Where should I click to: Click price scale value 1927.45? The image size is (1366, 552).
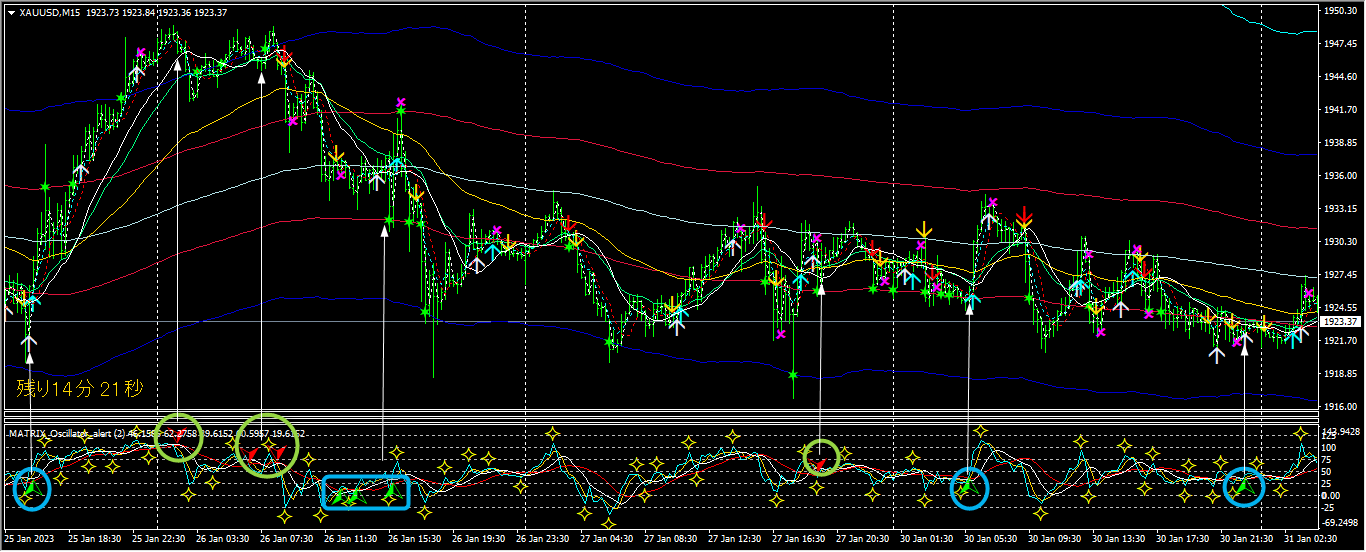click(x=1339, y=275)
